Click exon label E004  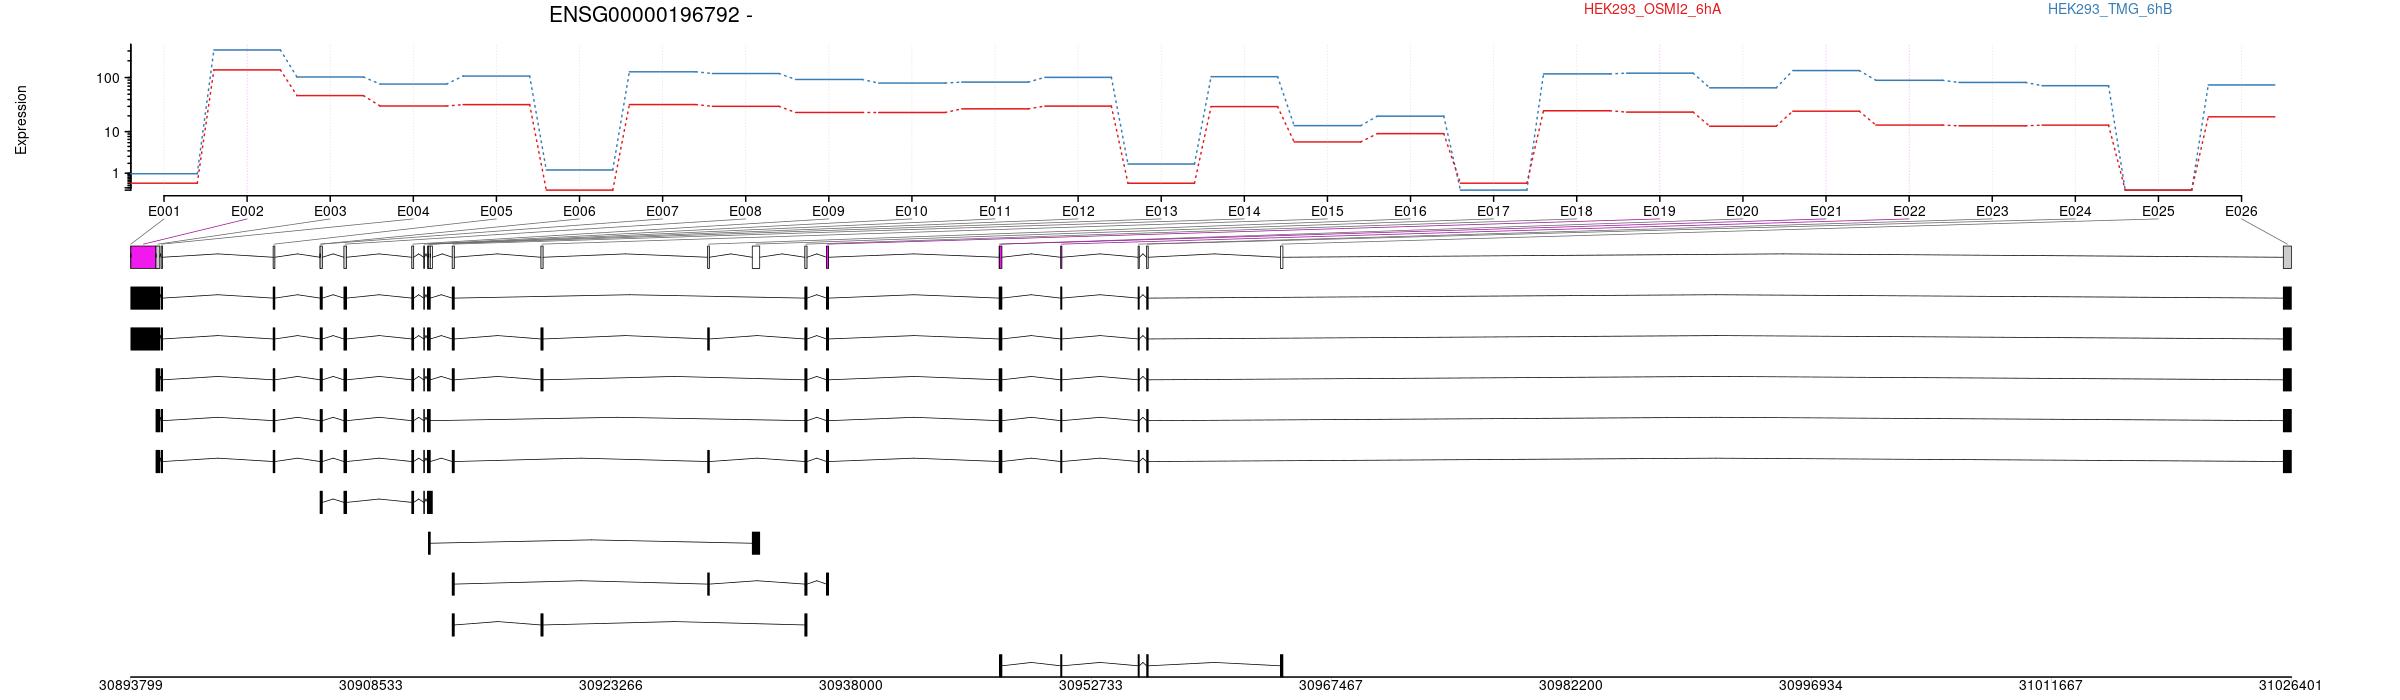[413, 211]
